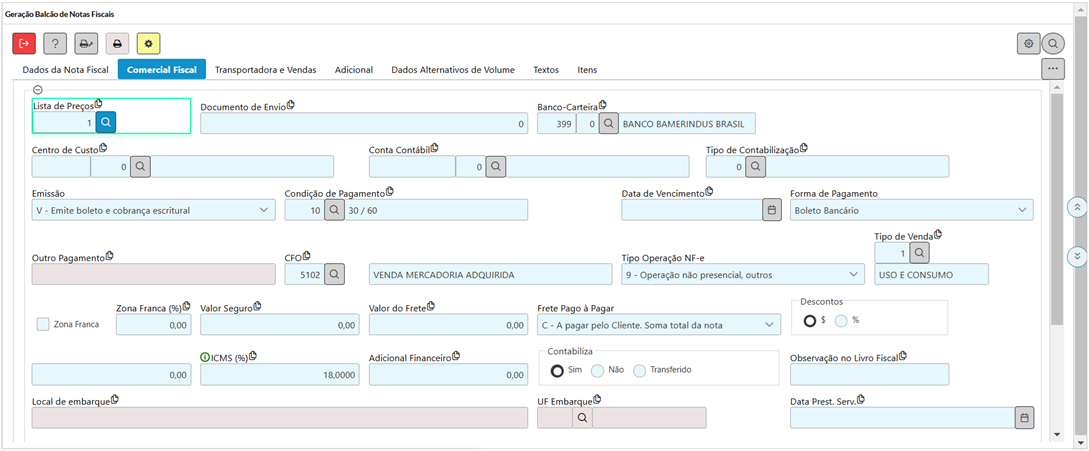Click the printer icon in toolbar

coord(117,44)
